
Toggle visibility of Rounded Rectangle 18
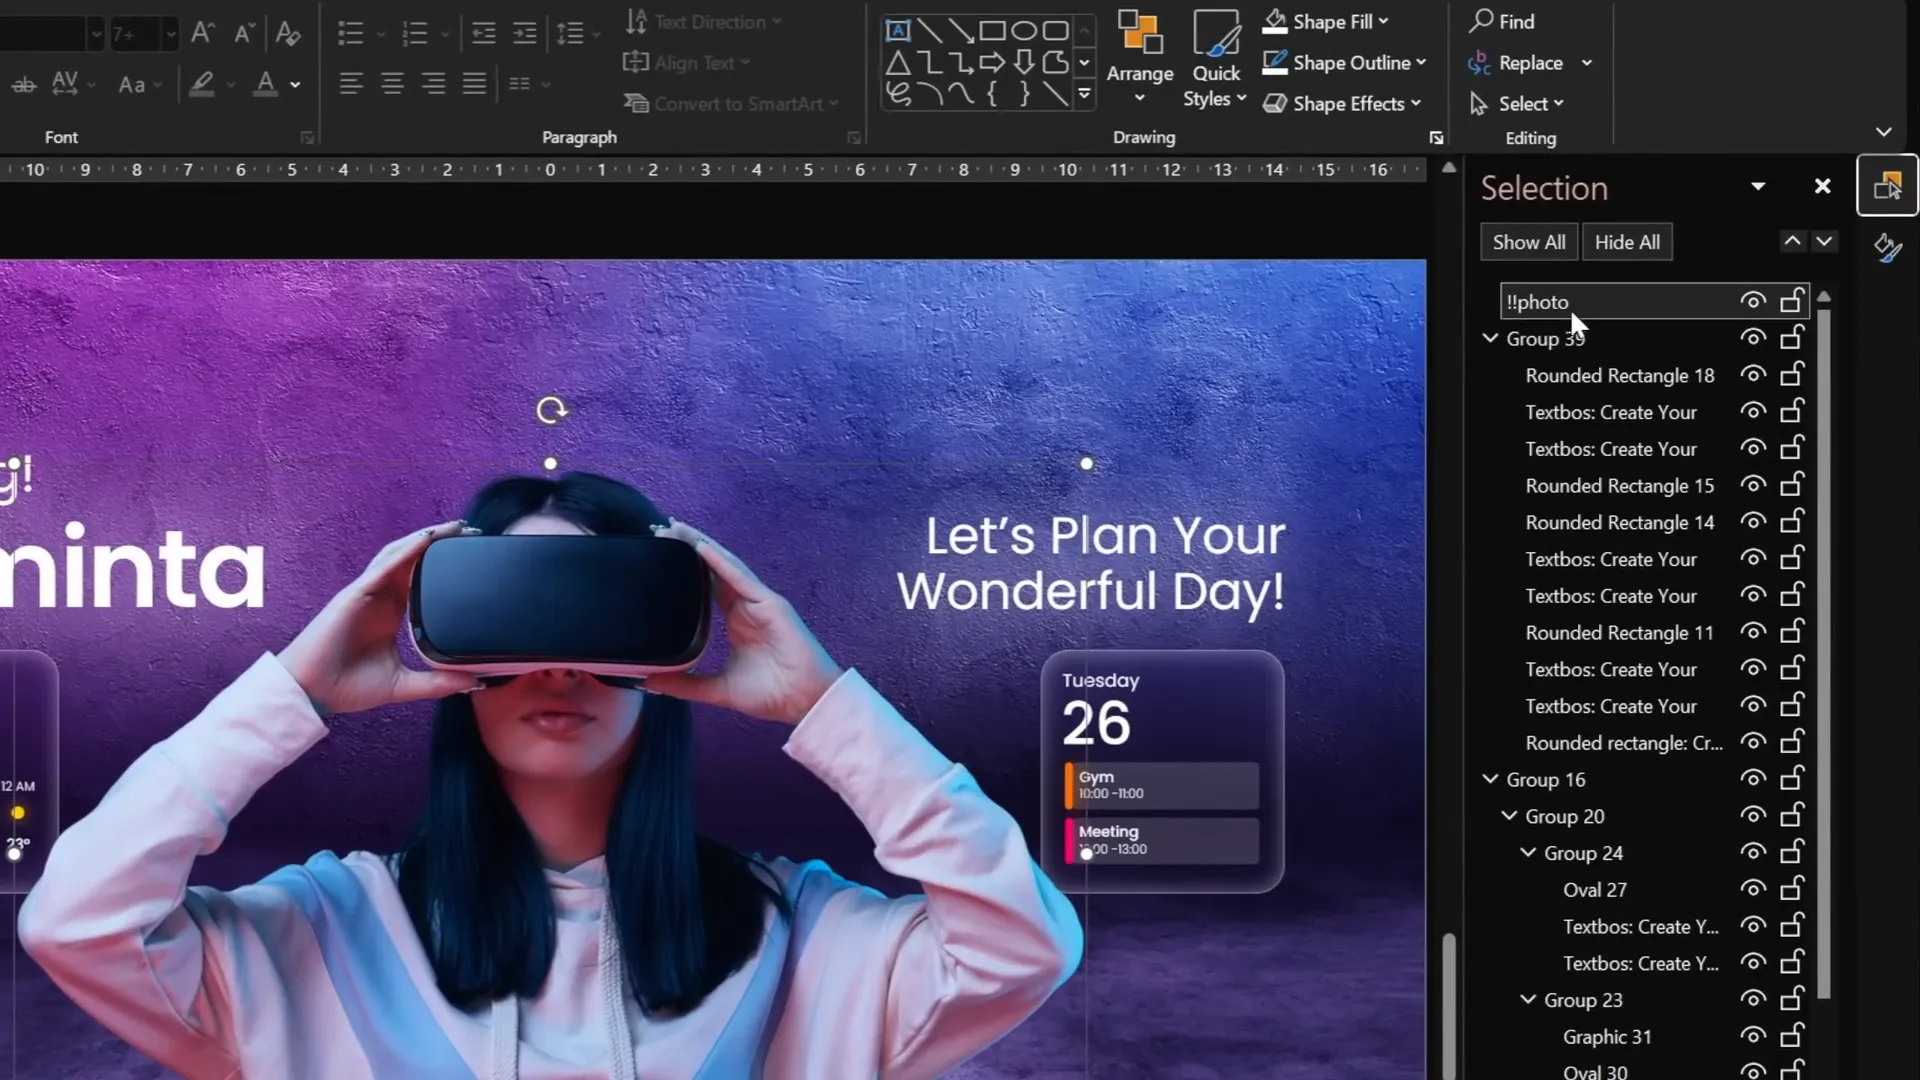click(x=1752, y=375)
